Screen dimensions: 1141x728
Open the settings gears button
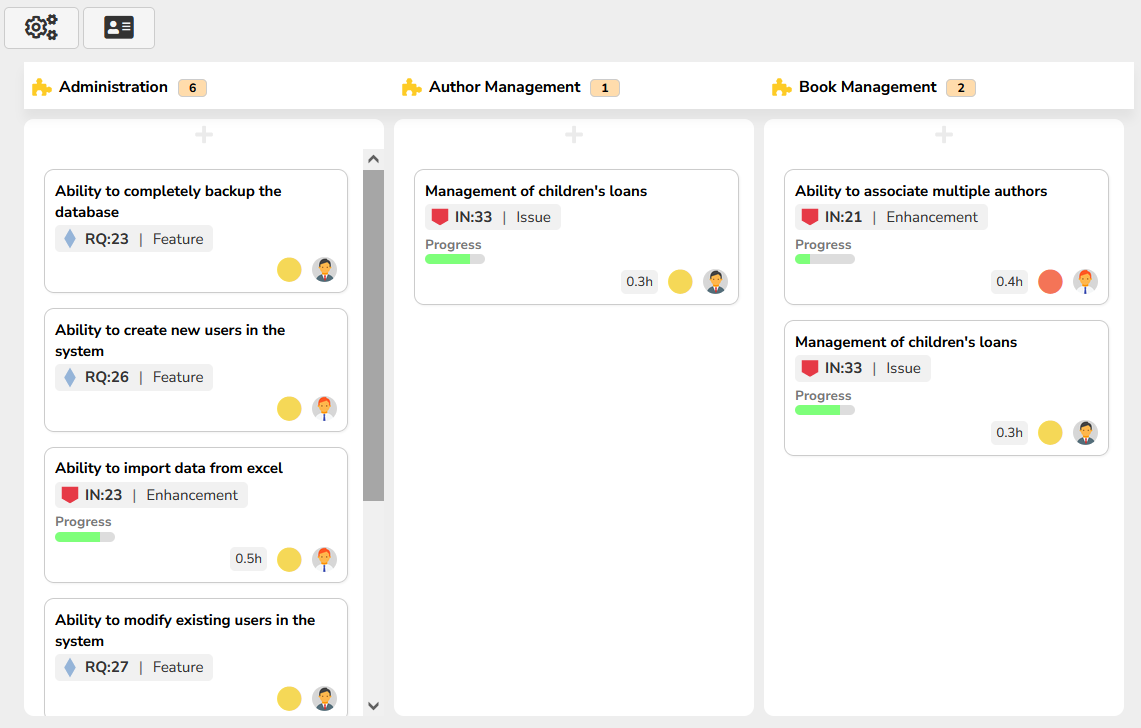[x=41, y=28]
